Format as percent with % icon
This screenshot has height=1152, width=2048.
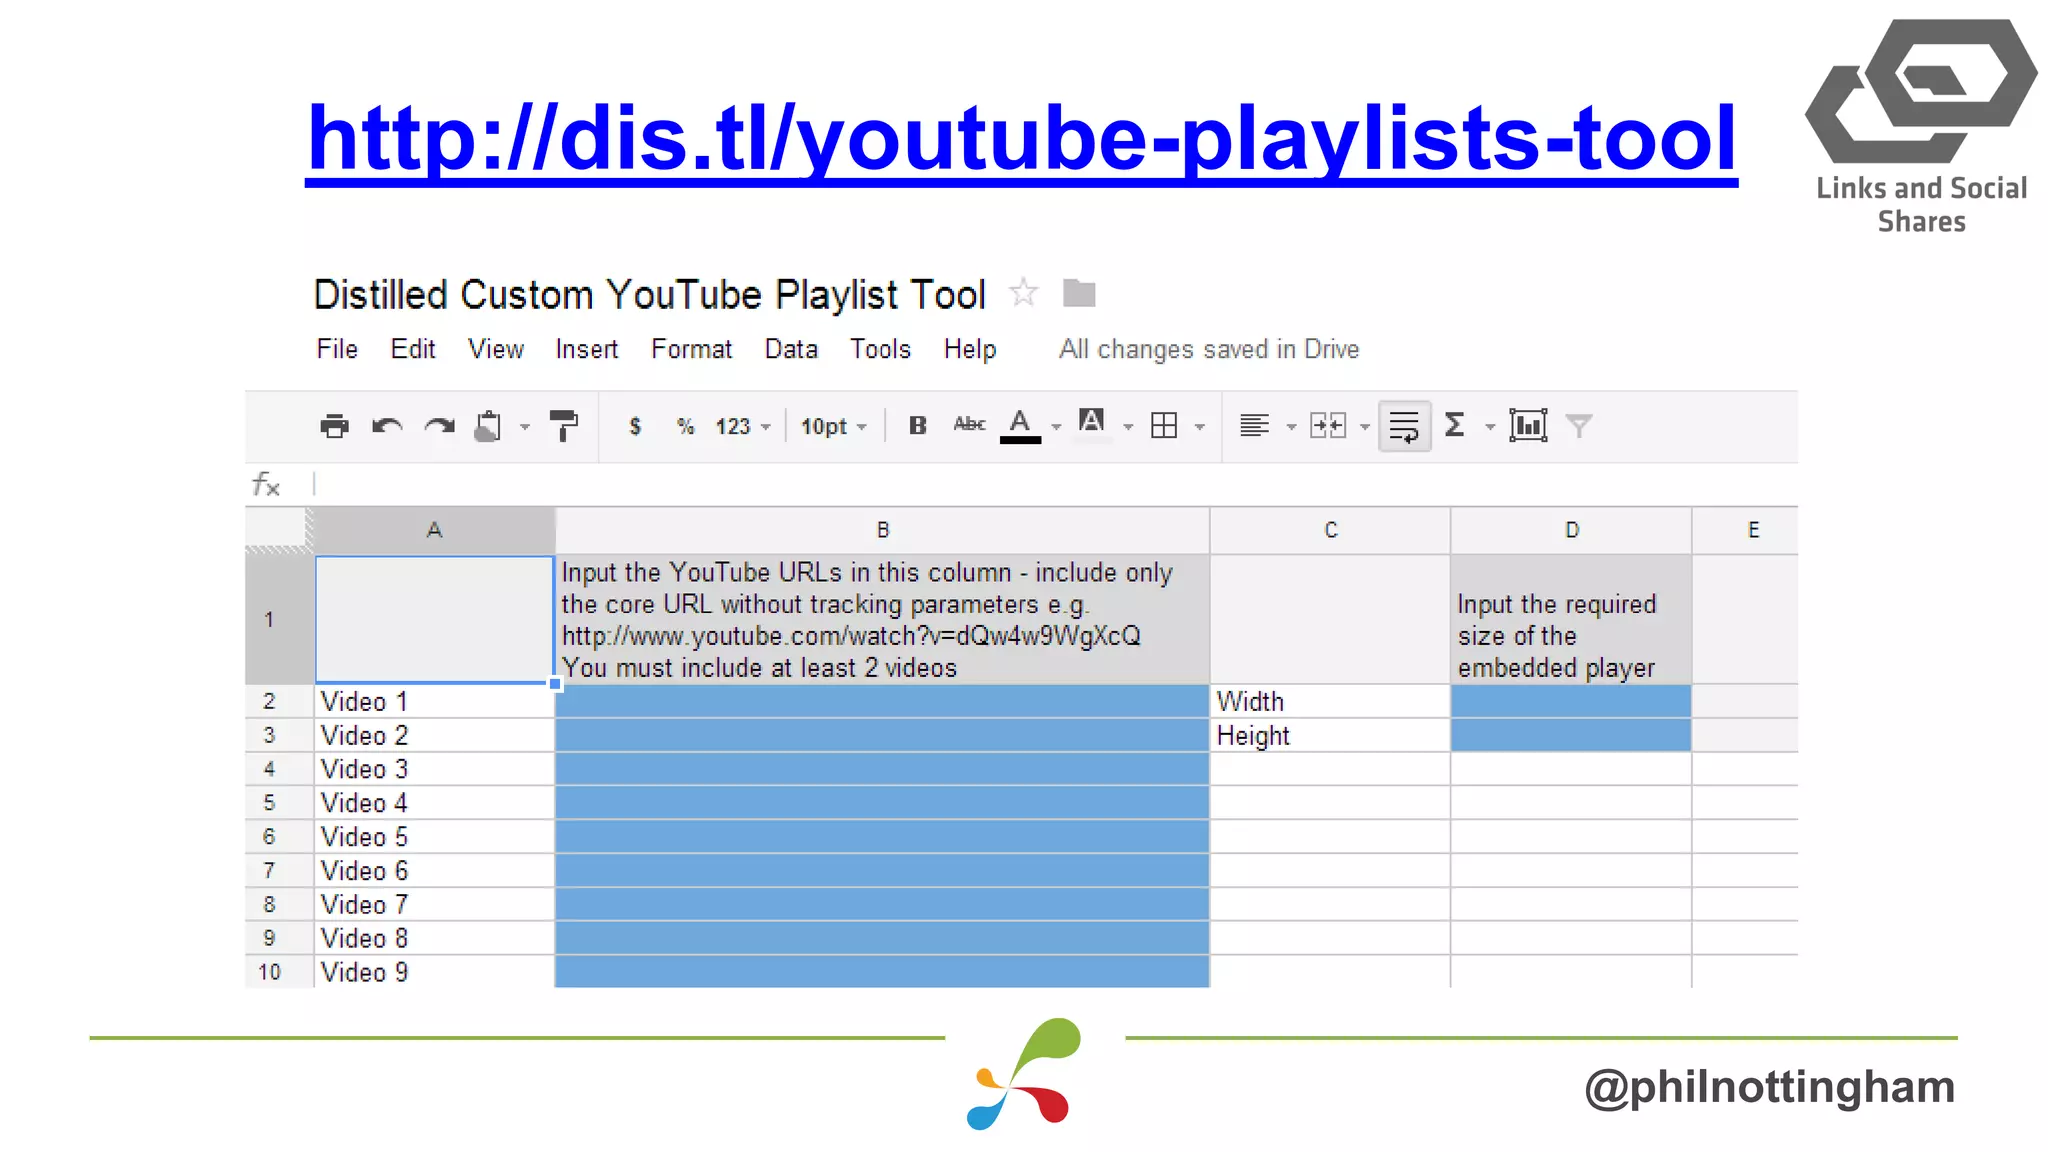click(x=685, y=426)
